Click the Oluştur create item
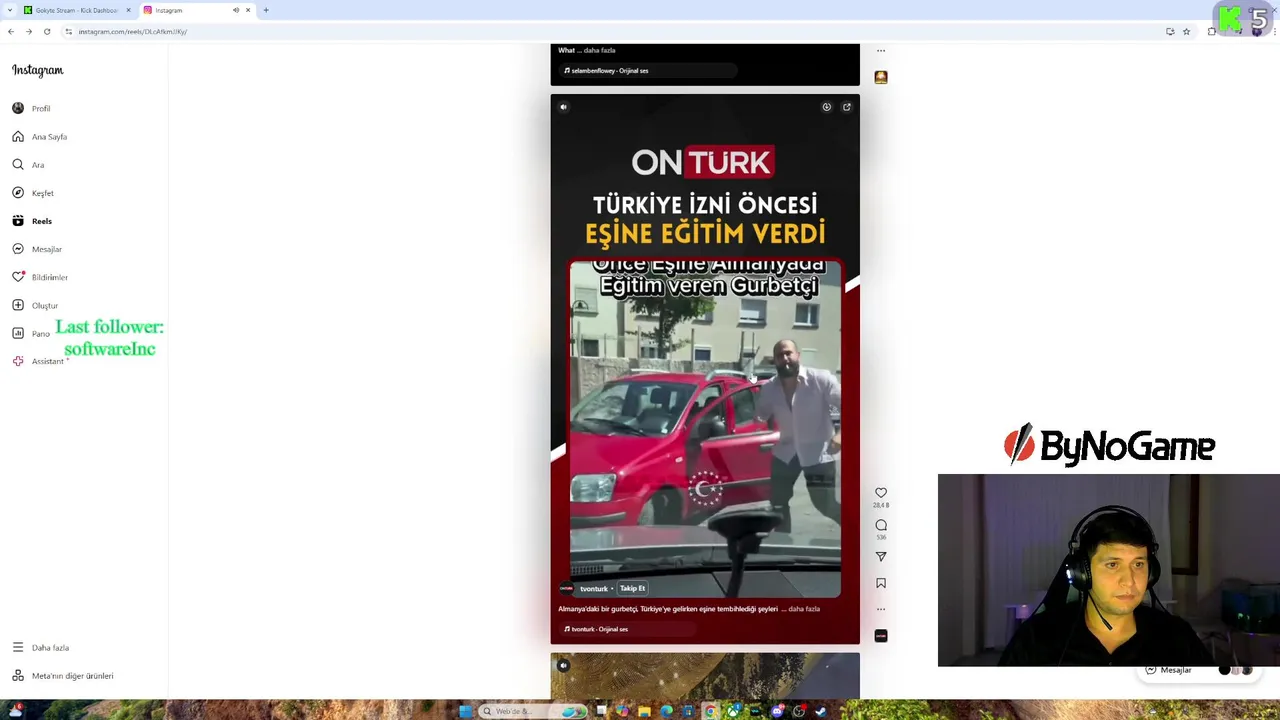 tap(36, 305)
